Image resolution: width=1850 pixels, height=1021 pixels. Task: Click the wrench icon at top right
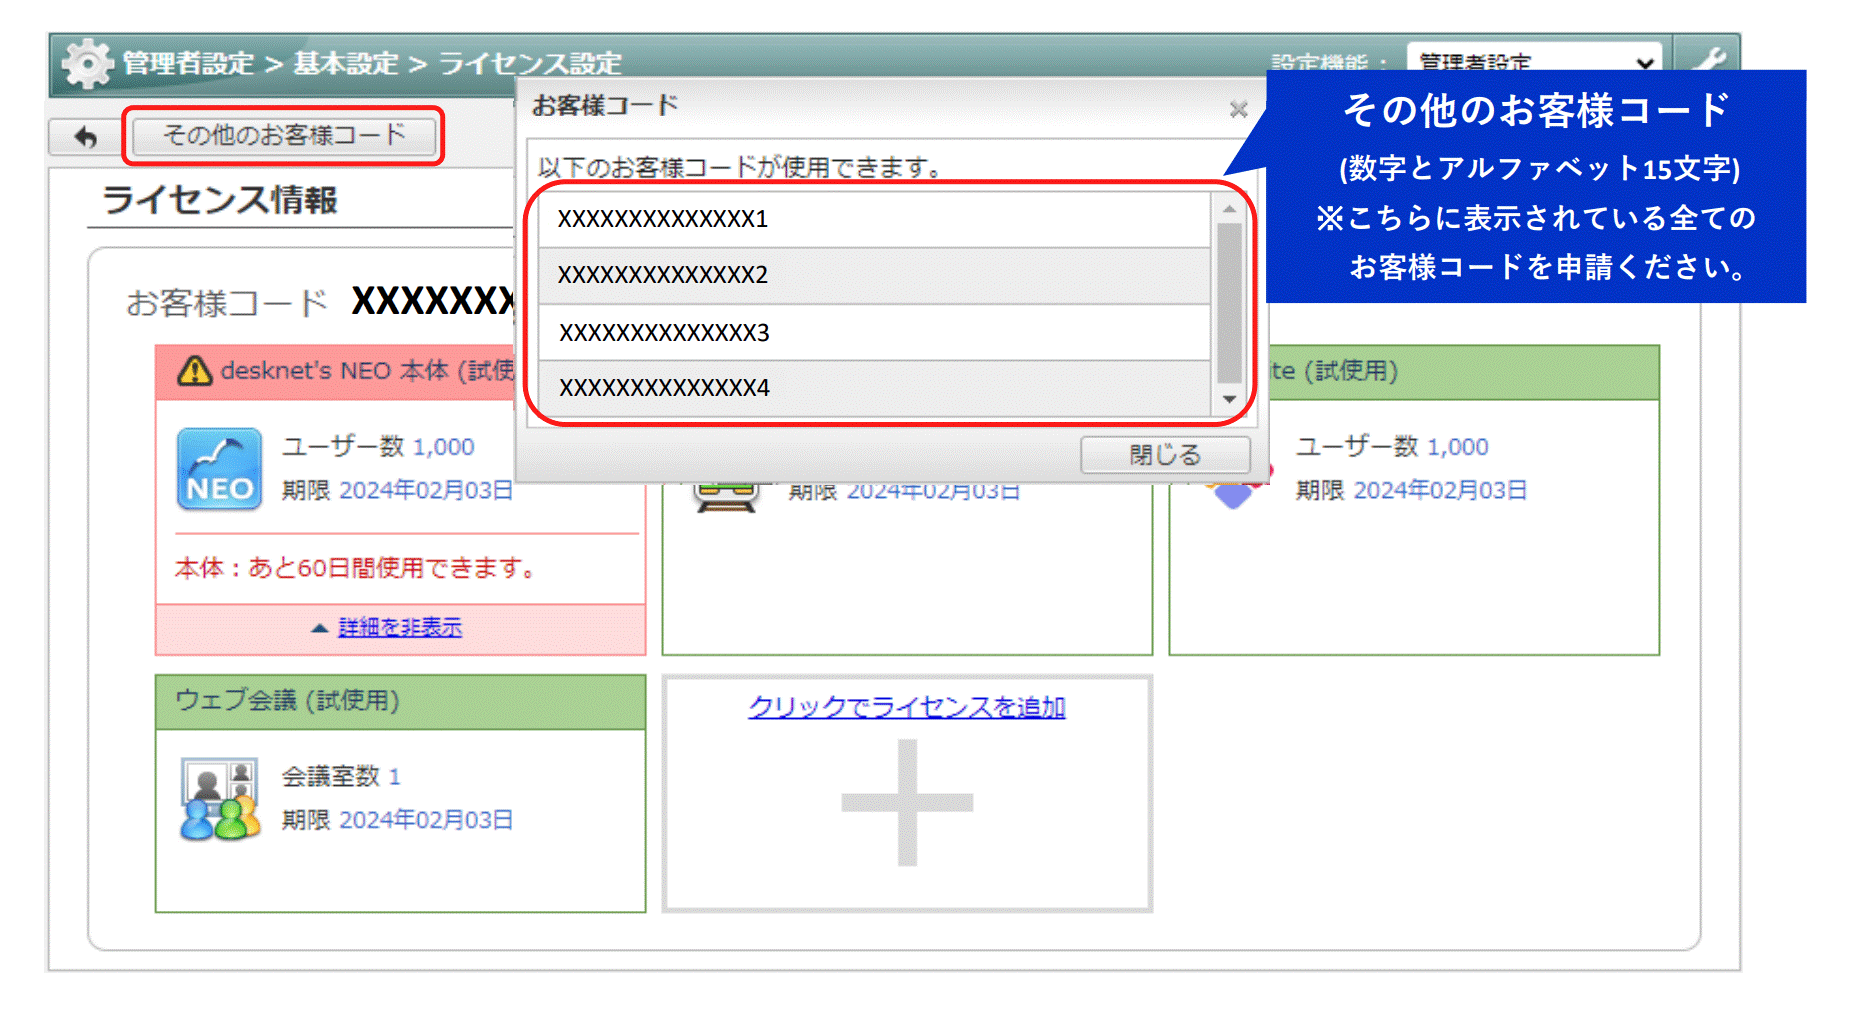pos(1713,58)
